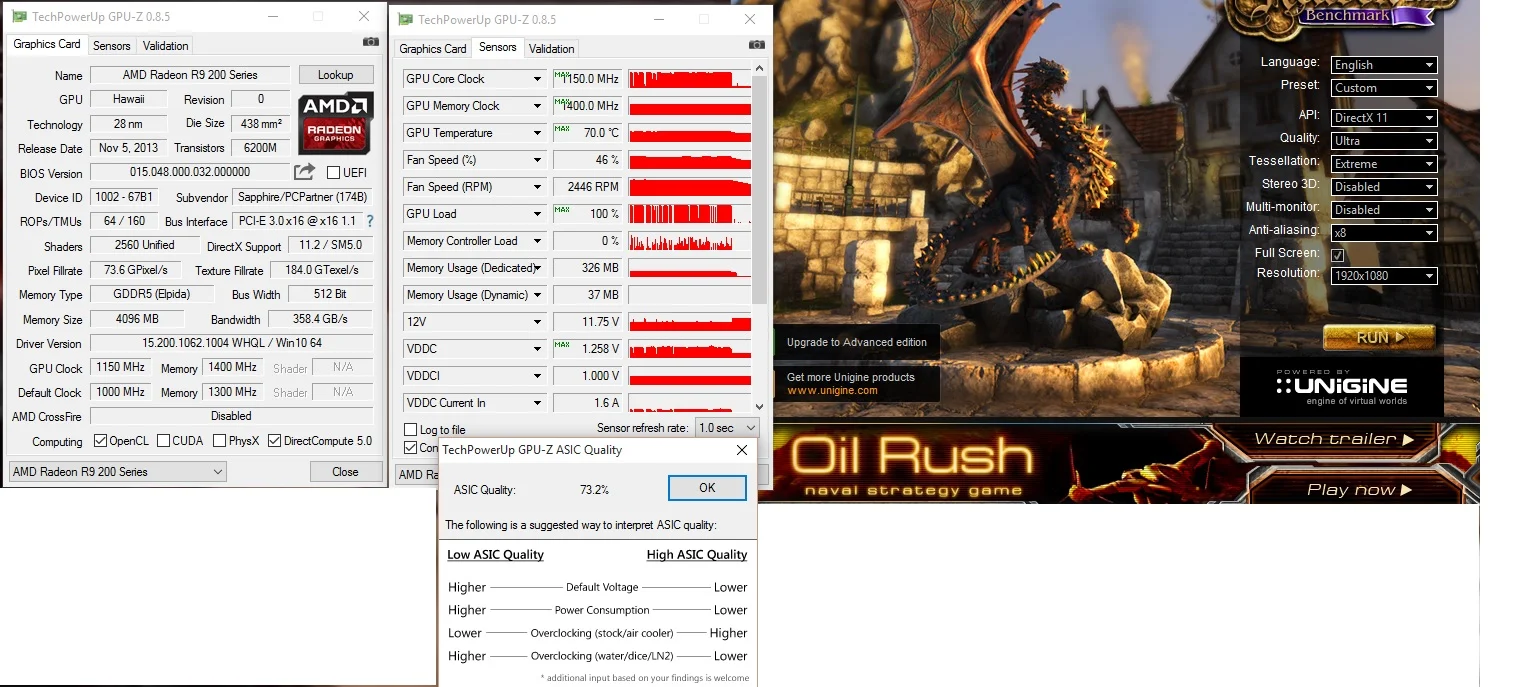Image resolution: width=1536 pixels, height=687 pixels.
Task: Confirm the ASIC Quality dialog with OK
Action: (707, 488)
